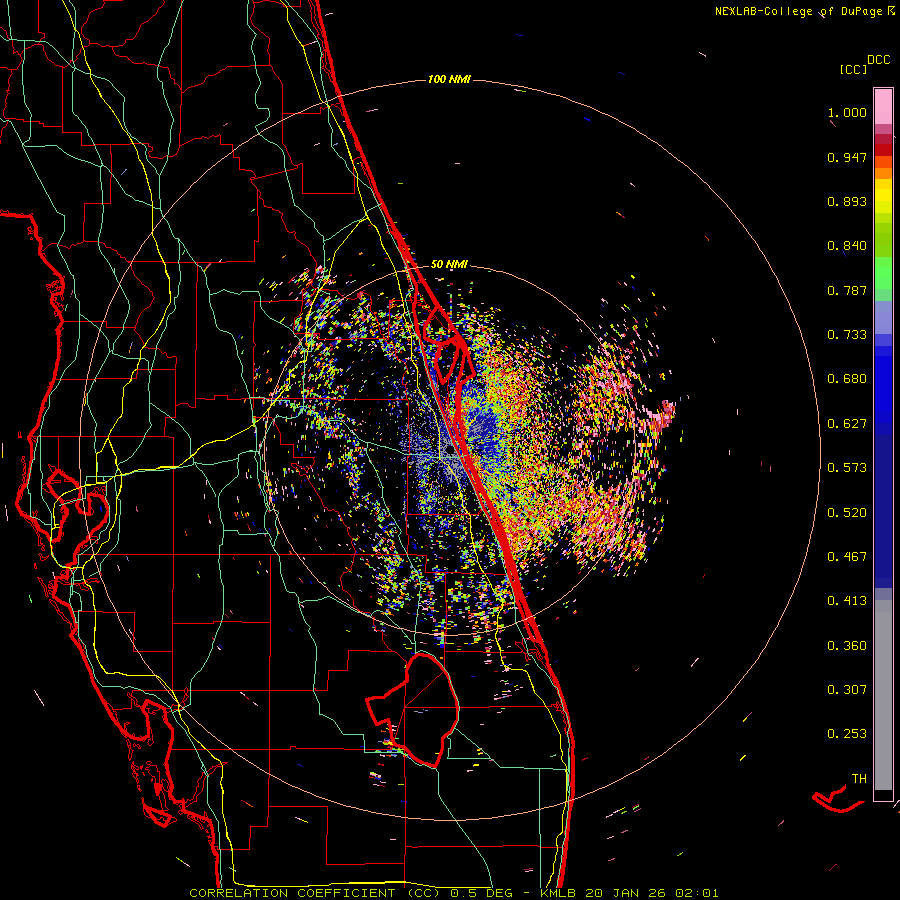This screenshot has height=900, width=900.
Task: Select the 0.520 scale value
Action: click(847, 513)
